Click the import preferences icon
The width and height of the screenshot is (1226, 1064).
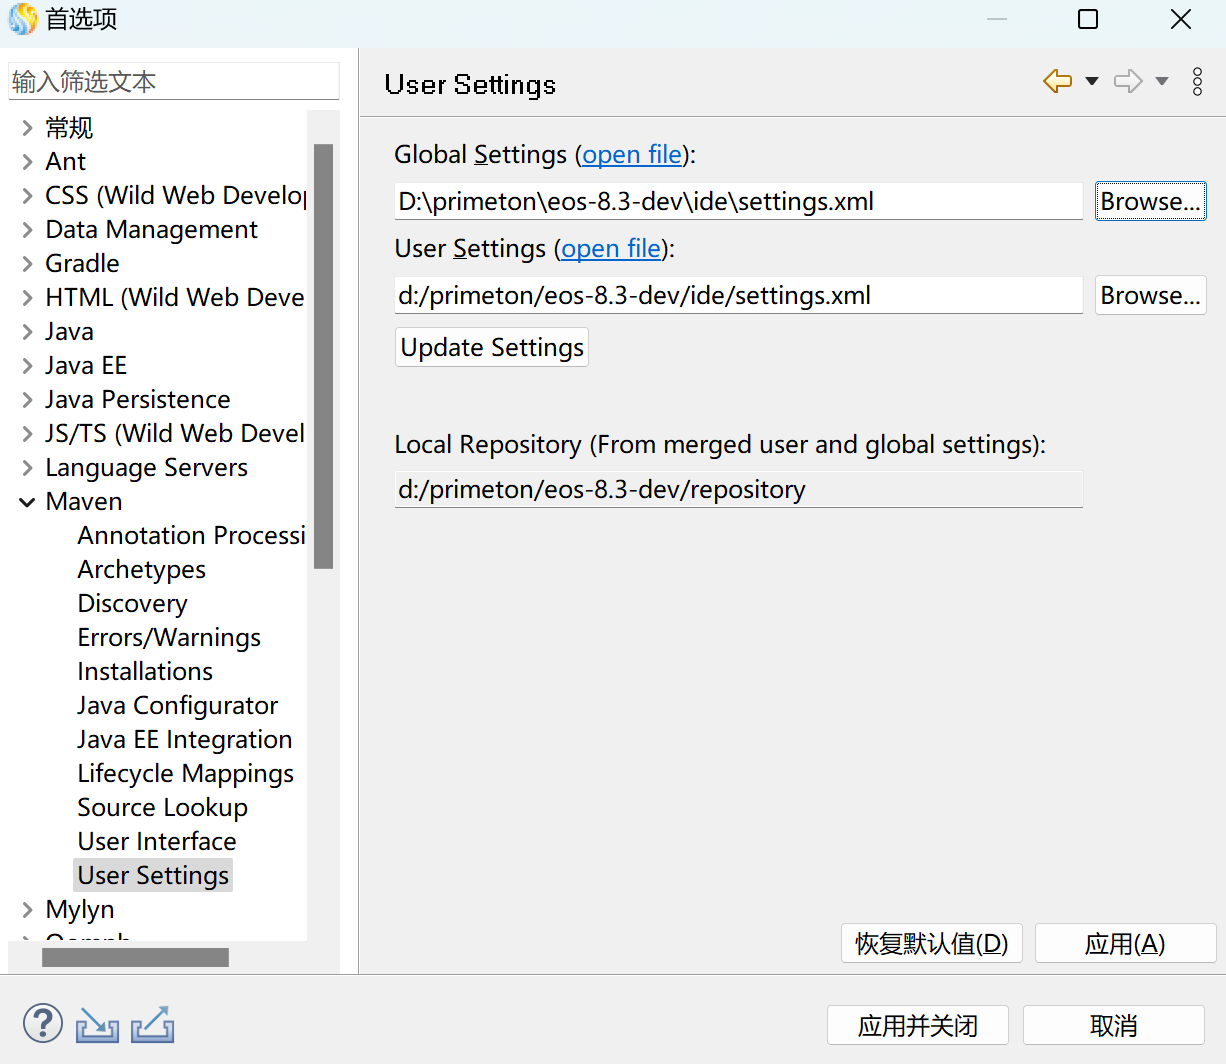98,1025
